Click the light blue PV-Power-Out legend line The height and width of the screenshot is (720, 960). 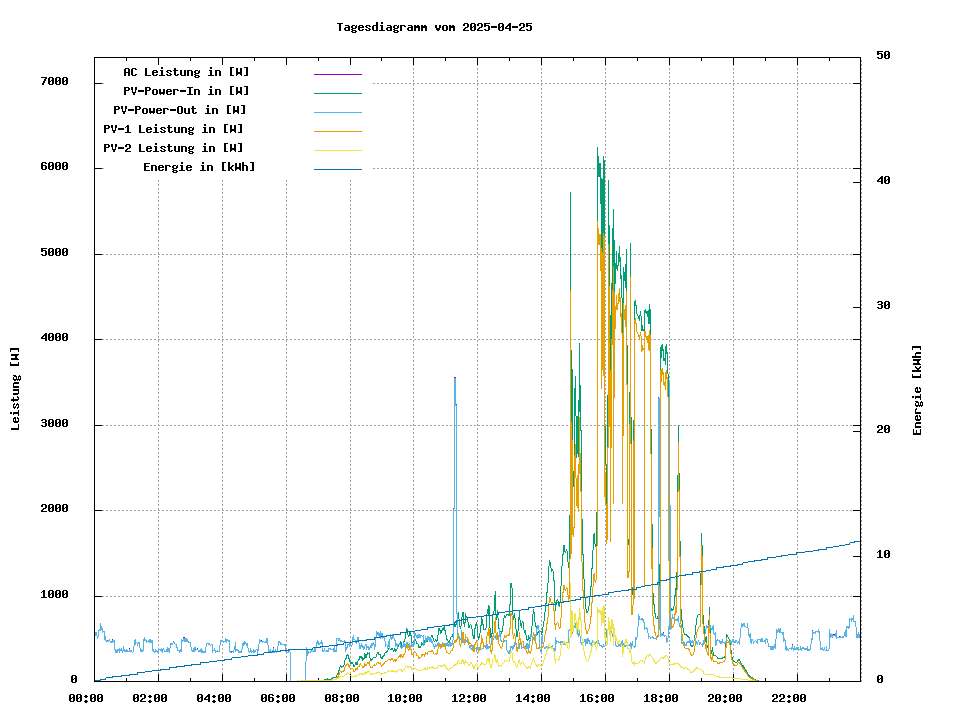click(x=337, y=112)
